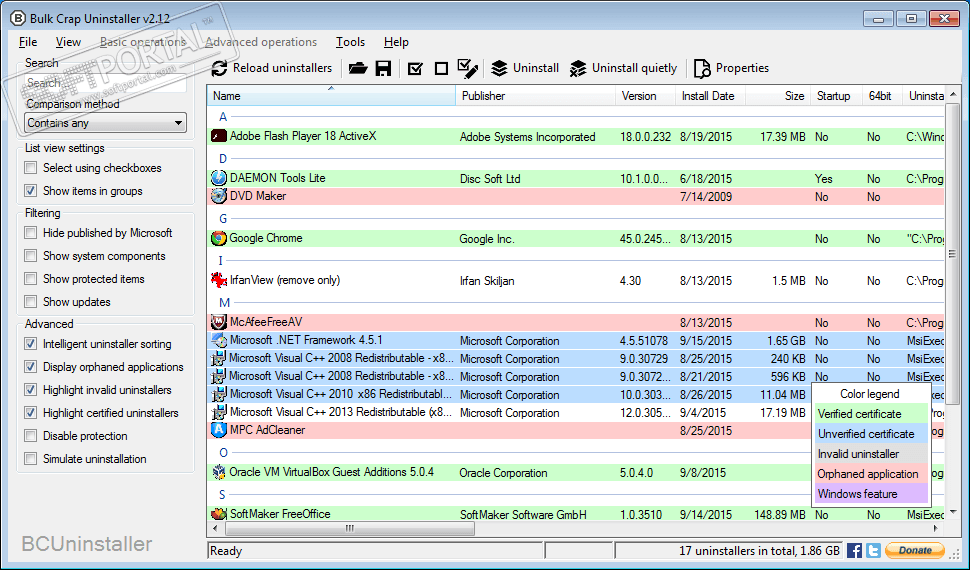The width and height of the screenshot is (970, 570).
Task: Enable Show updates checkbox
Action: point(30,301)
